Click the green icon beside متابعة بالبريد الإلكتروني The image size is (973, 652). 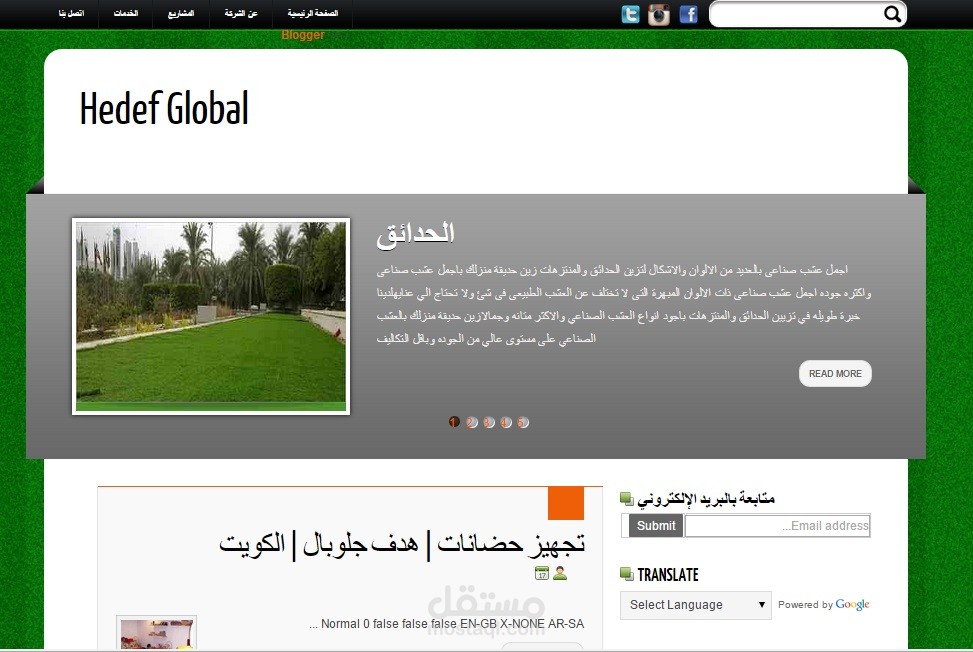tap(625, 497)
